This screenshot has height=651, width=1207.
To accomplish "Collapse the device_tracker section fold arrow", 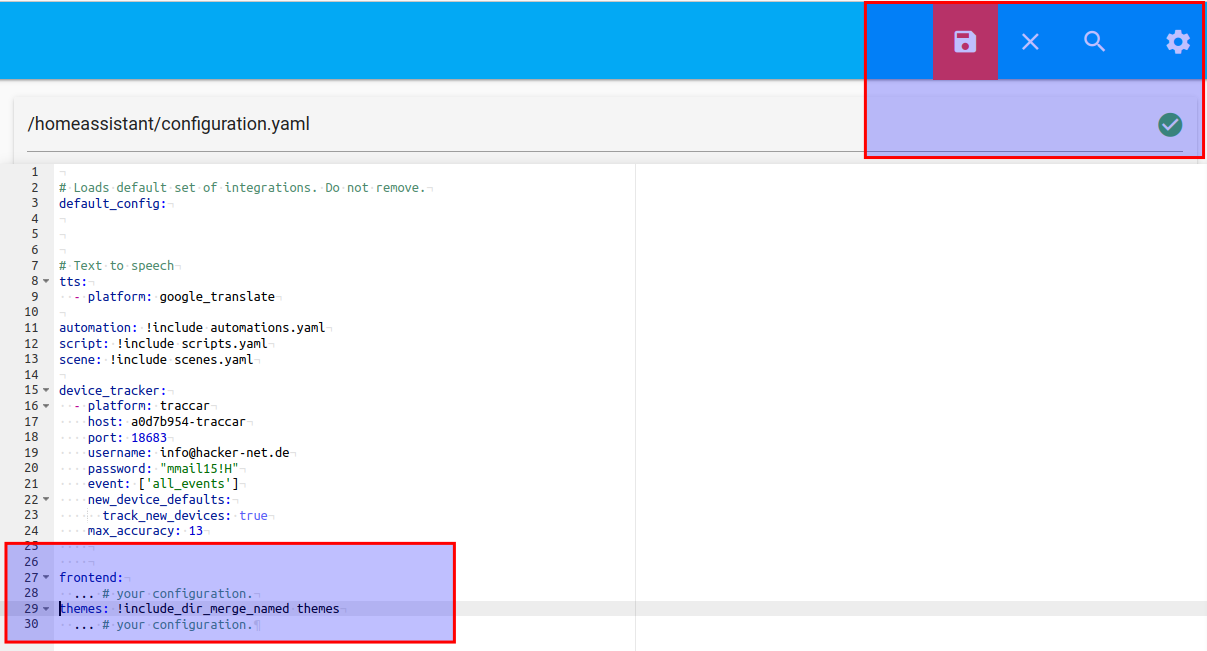I will [46, 390].
